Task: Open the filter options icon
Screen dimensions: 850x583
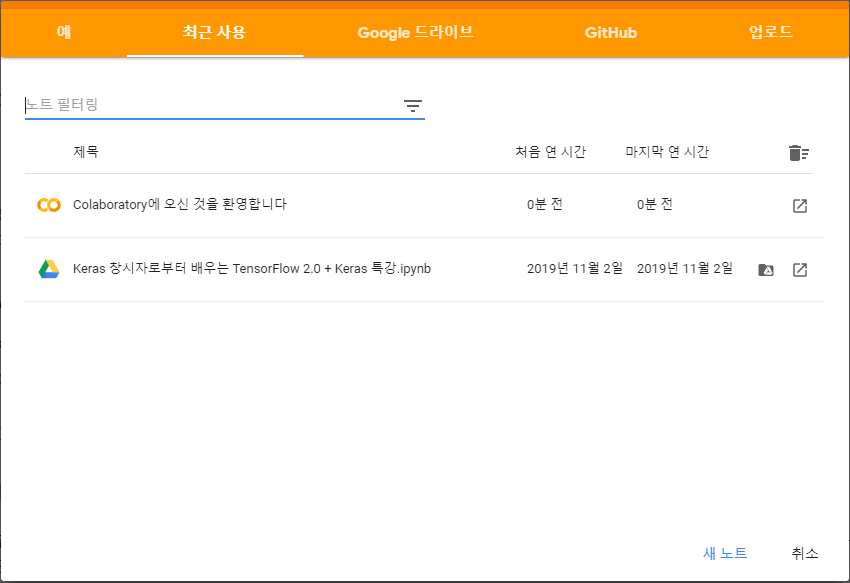Action: [x=413, y=106]
